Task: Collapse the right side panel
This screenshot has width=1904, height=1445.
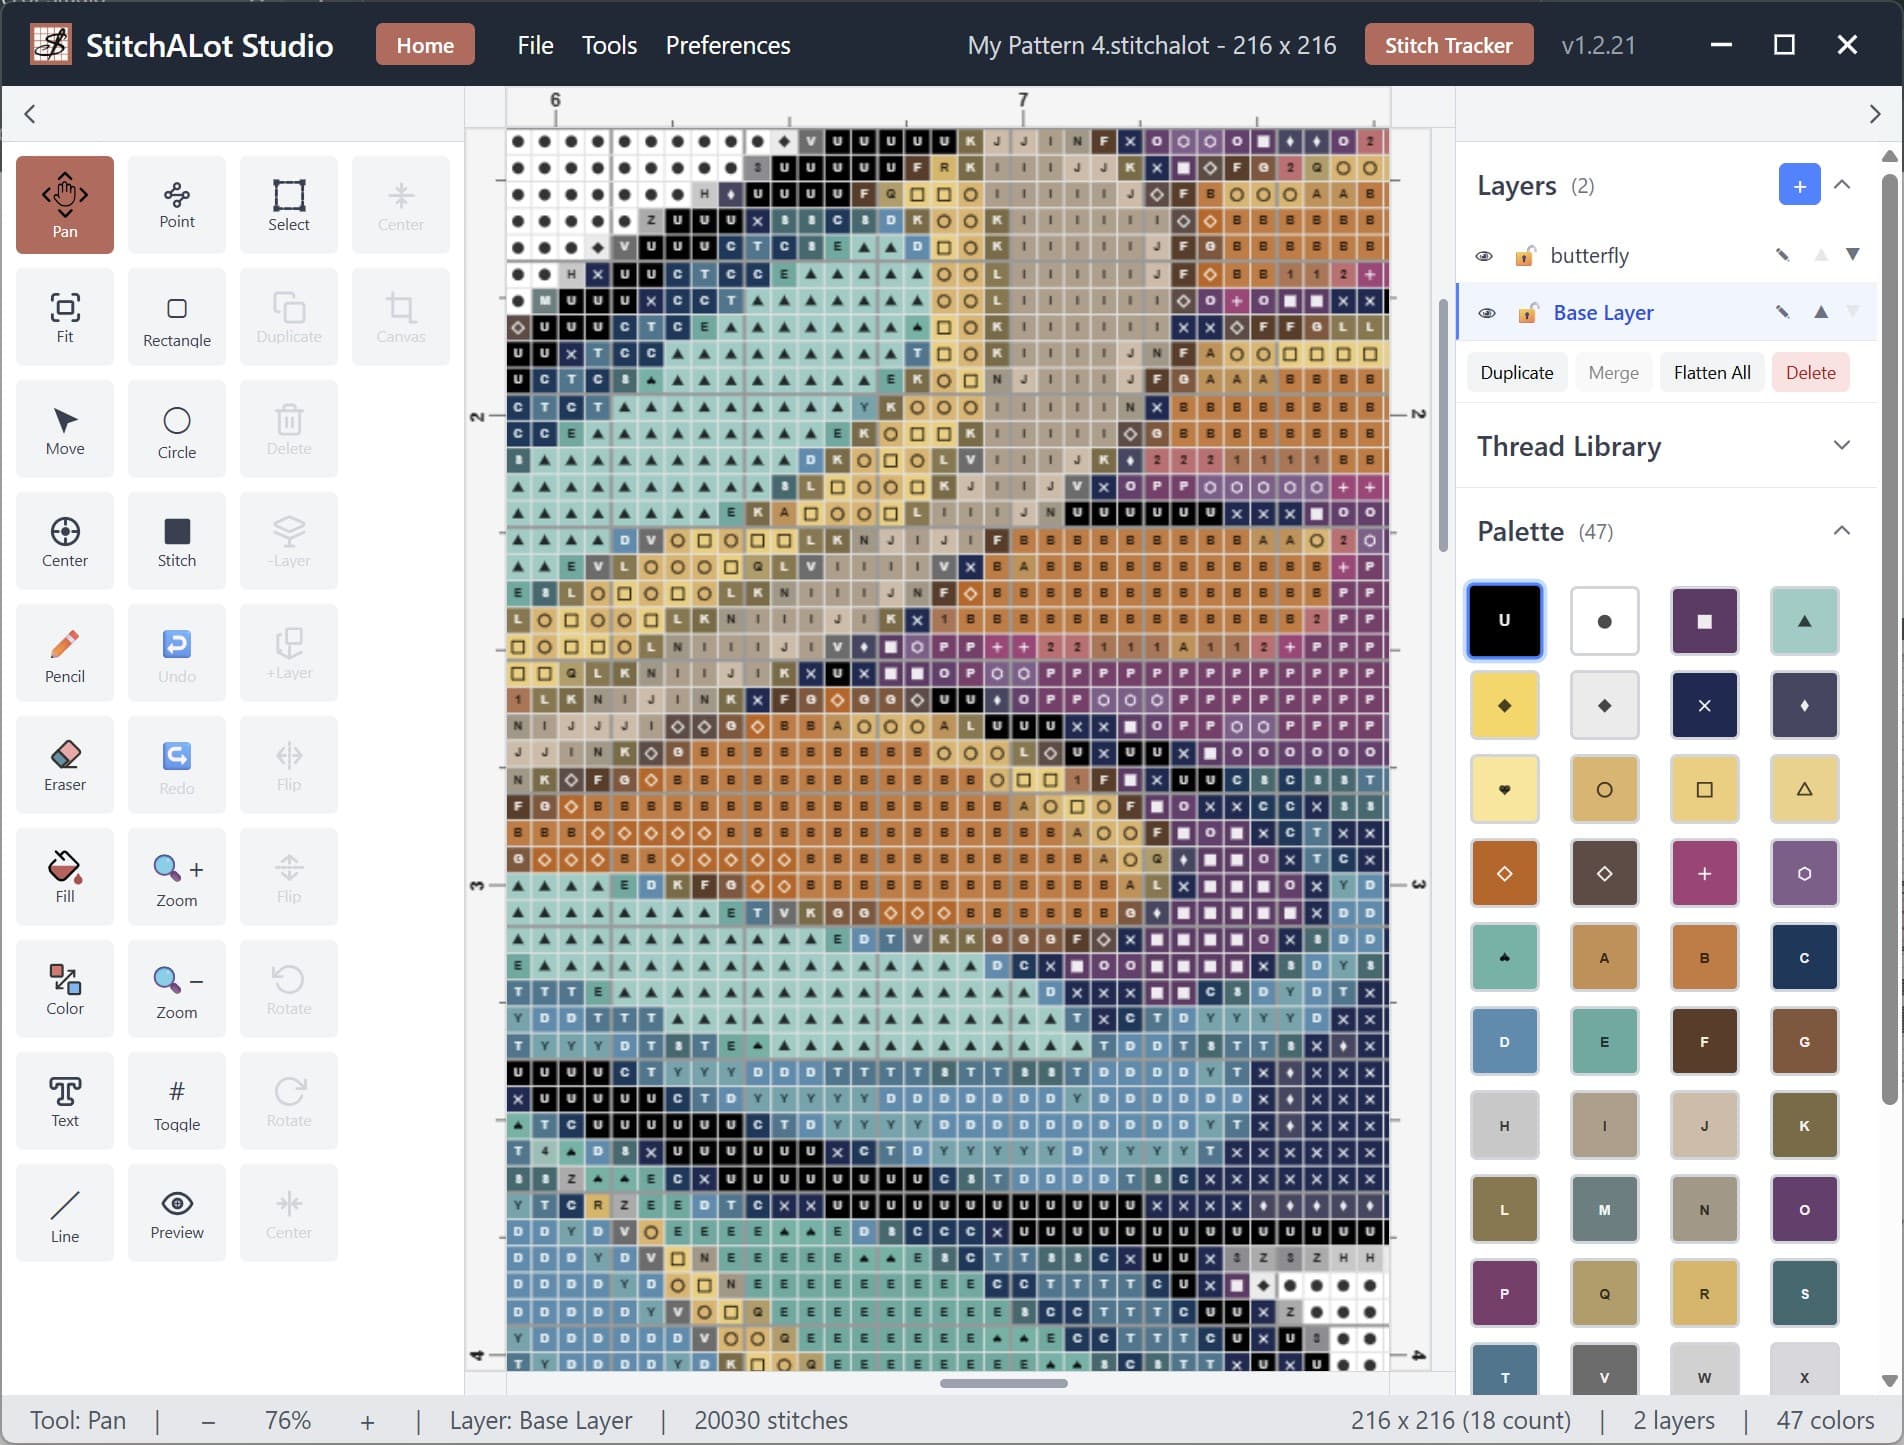Action: pos(1875,114)
